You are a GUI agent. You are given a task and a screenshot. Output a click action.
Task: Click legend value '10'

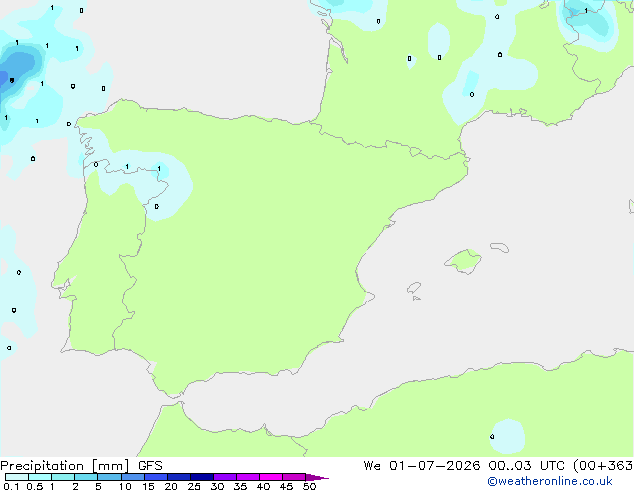tap(125, 486)
